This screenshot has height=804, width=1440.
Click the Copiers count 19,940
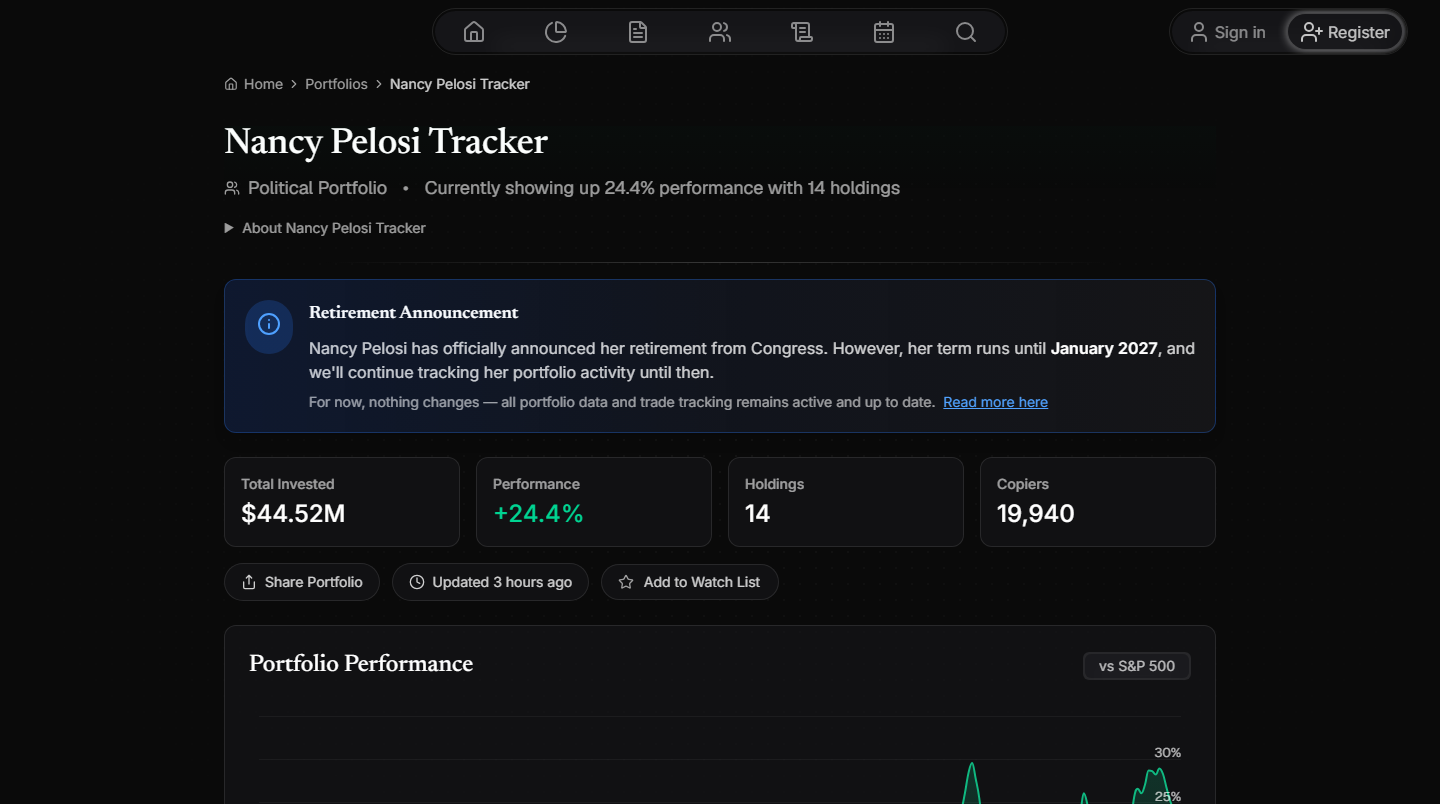tap(1036, 514)
